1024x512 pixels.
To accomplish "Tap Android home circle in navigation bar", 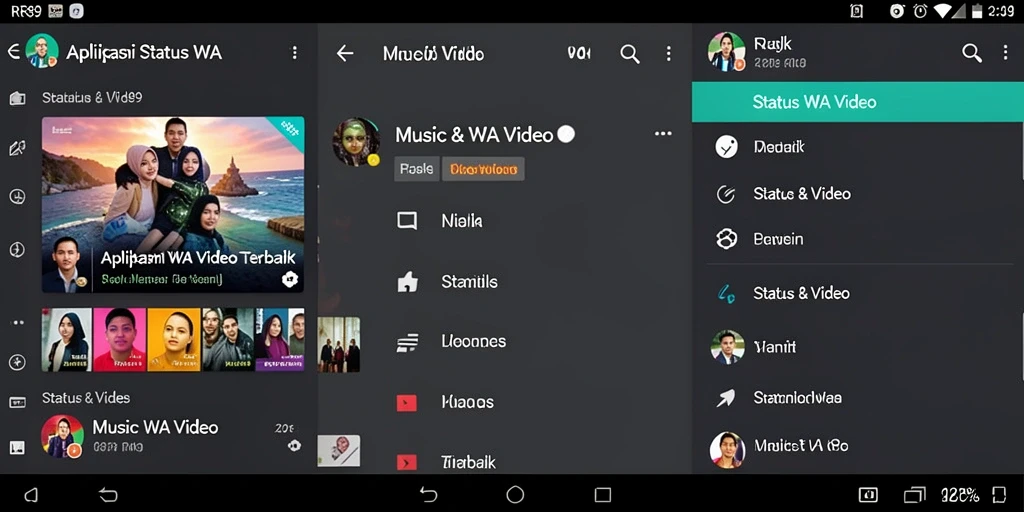I will (515, 494).
